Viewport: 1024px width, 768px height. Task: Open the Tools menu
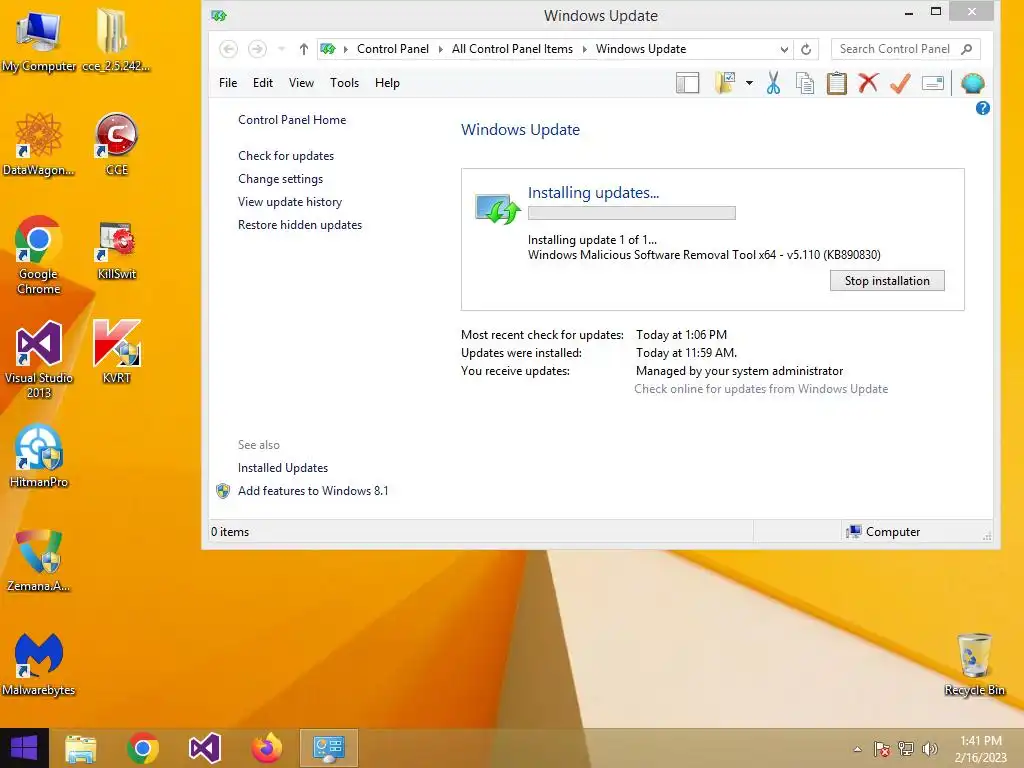[344, 83]
